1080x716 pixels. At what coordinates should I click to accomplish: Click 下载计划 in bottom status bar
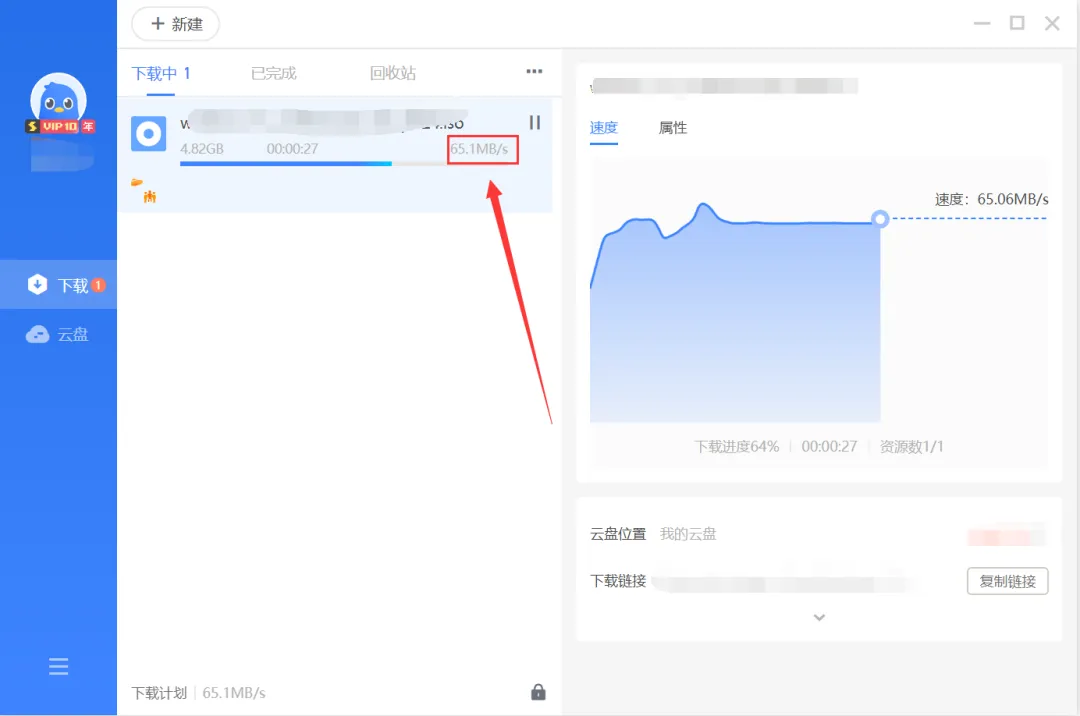tap(158, 693)
